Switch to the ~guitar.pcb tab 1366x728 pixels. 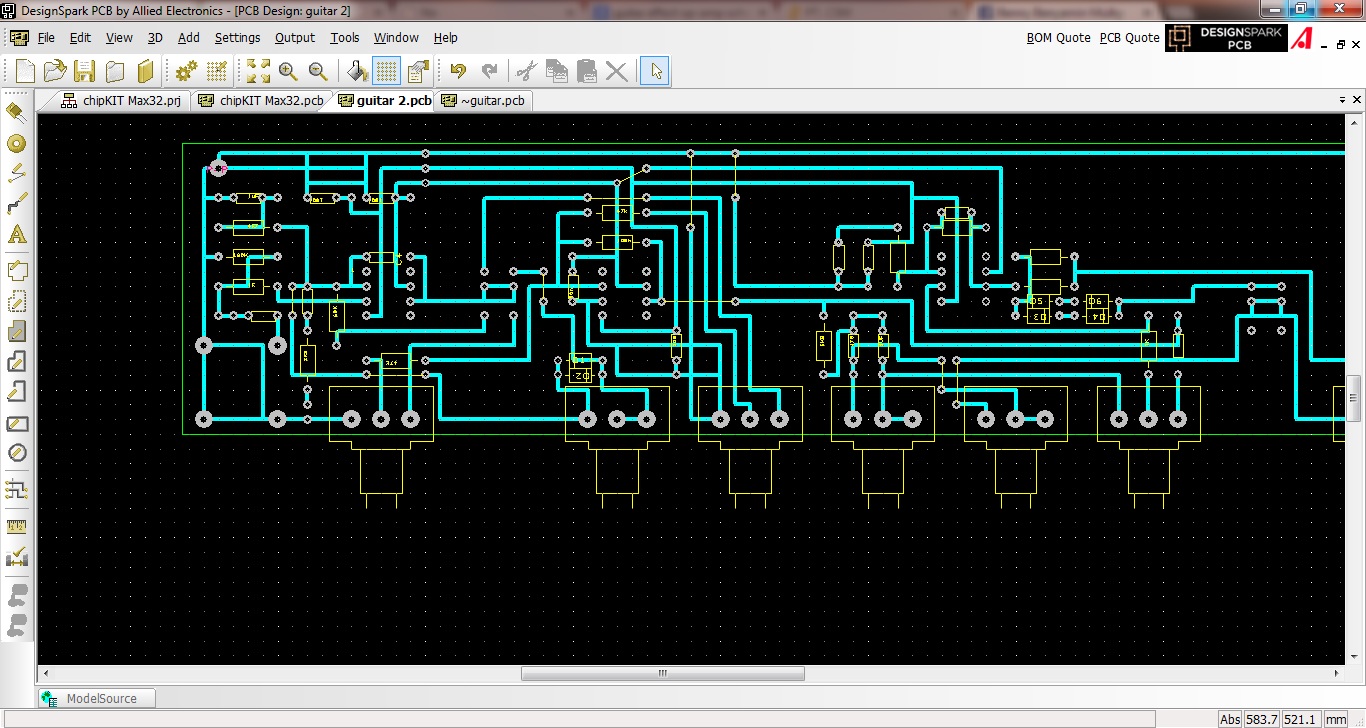(483, 101)
